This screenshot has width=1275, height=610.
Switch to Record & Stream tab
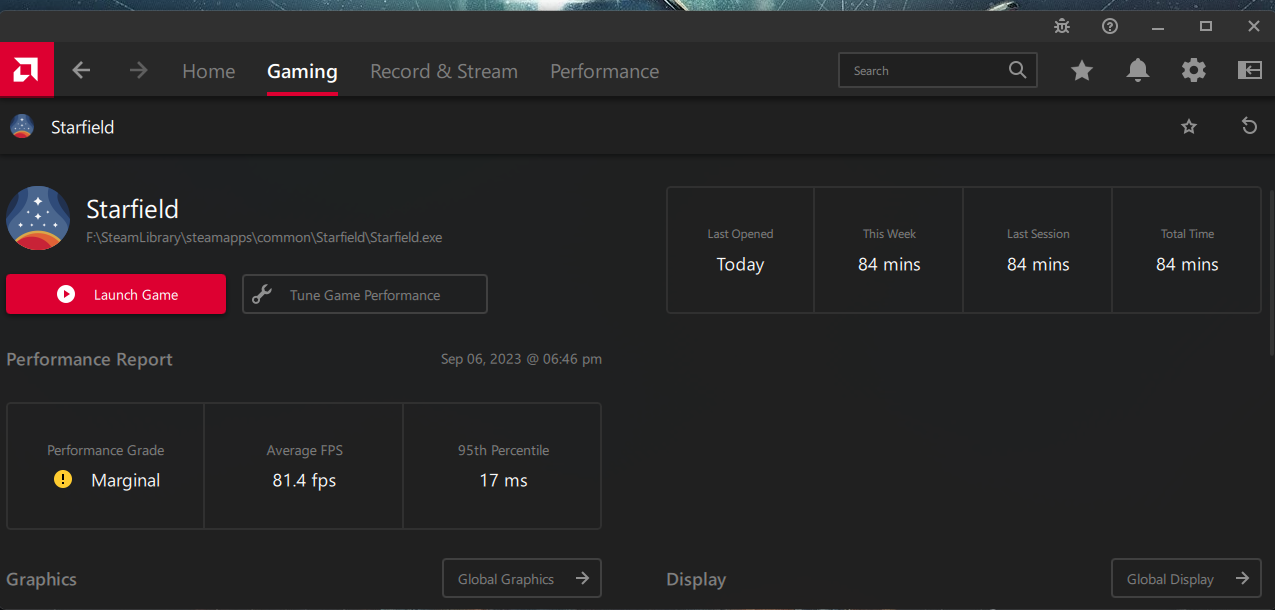[x=444, y=71]
